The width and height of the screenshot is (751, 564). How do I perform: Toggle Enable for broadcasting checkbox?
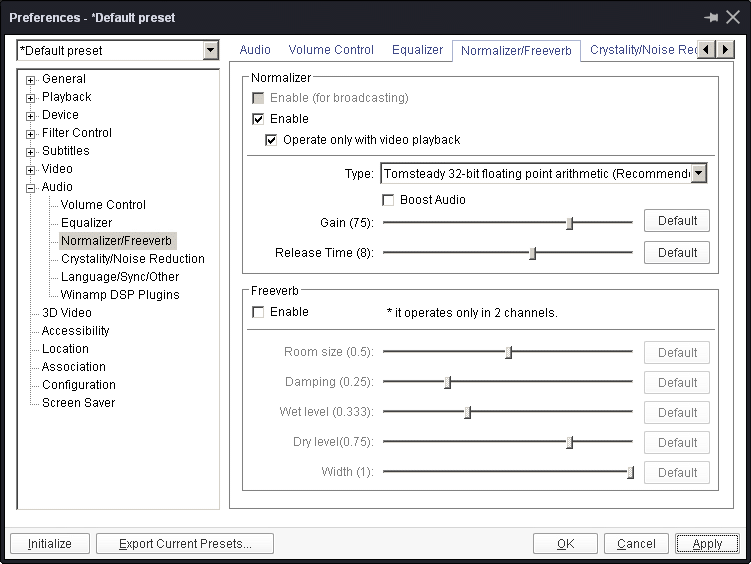pyautogui.click(x=258, y=98)
